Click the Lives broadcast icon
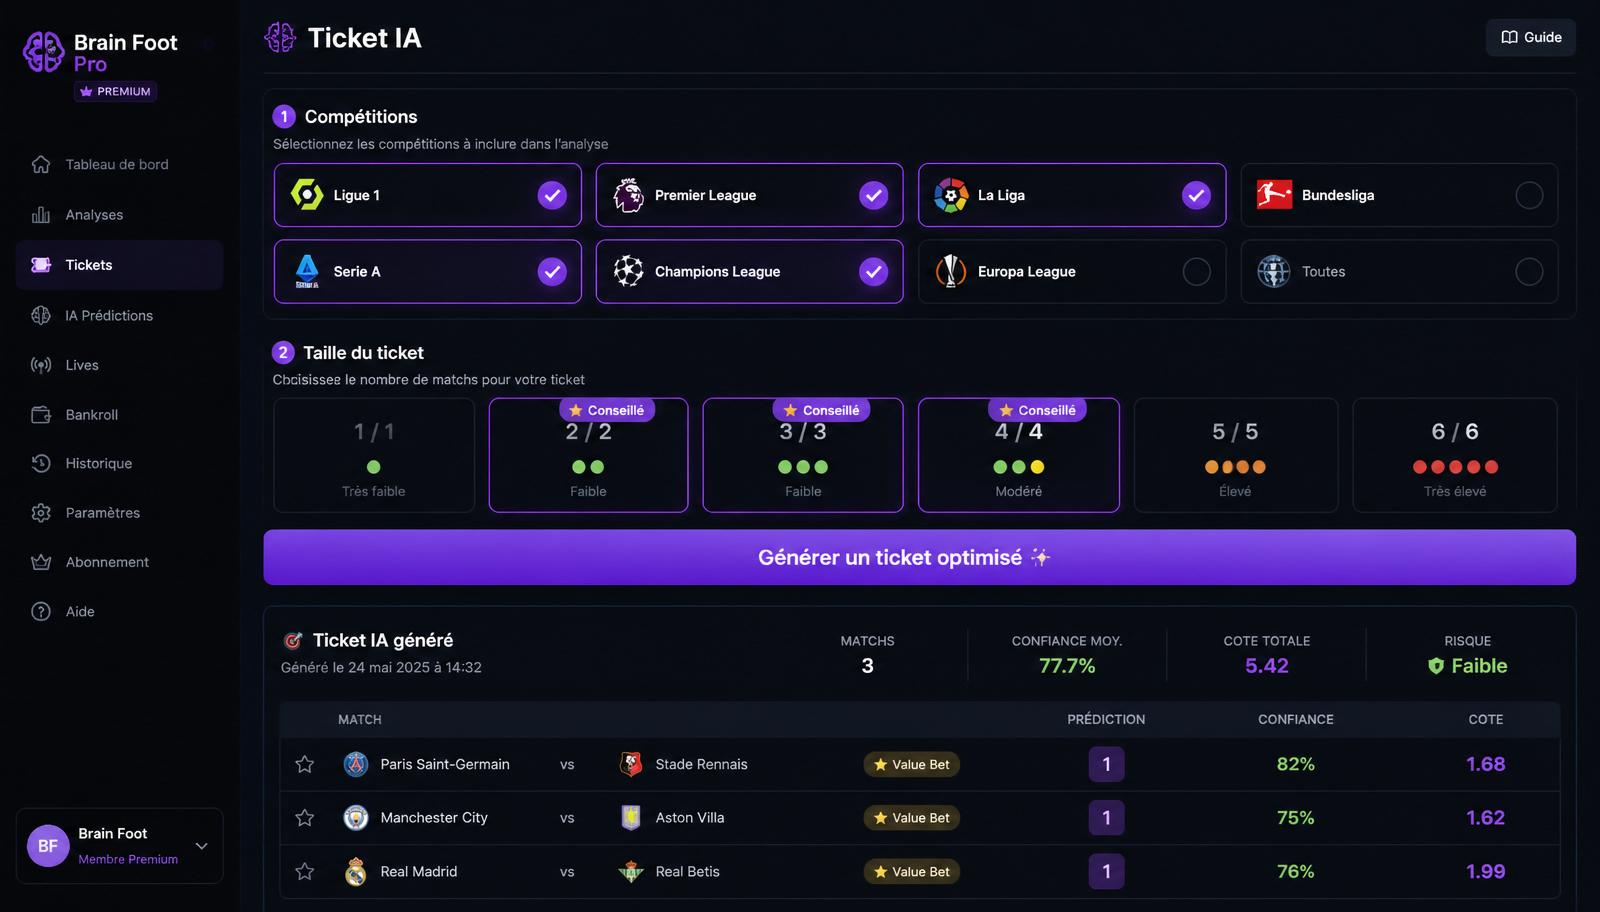 pos(41,365)
